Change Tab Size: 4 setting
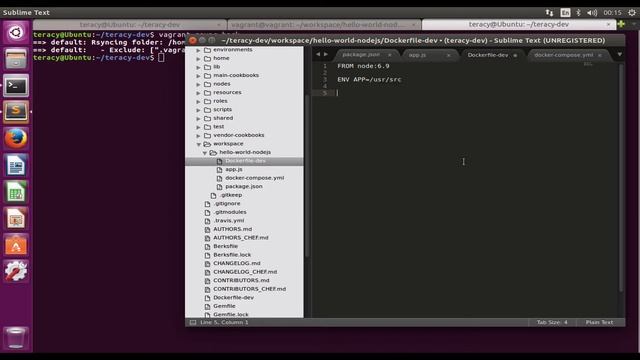Viewport: 640px width, 360px height. [x=552, y=322]
